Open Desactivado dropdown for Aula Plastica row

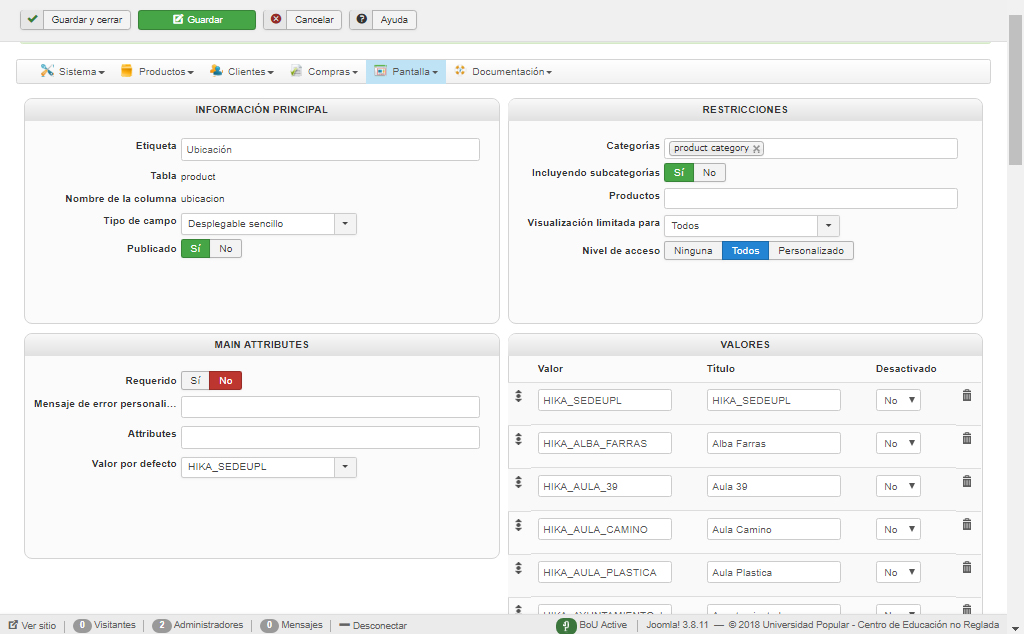[x=898, y=573]
